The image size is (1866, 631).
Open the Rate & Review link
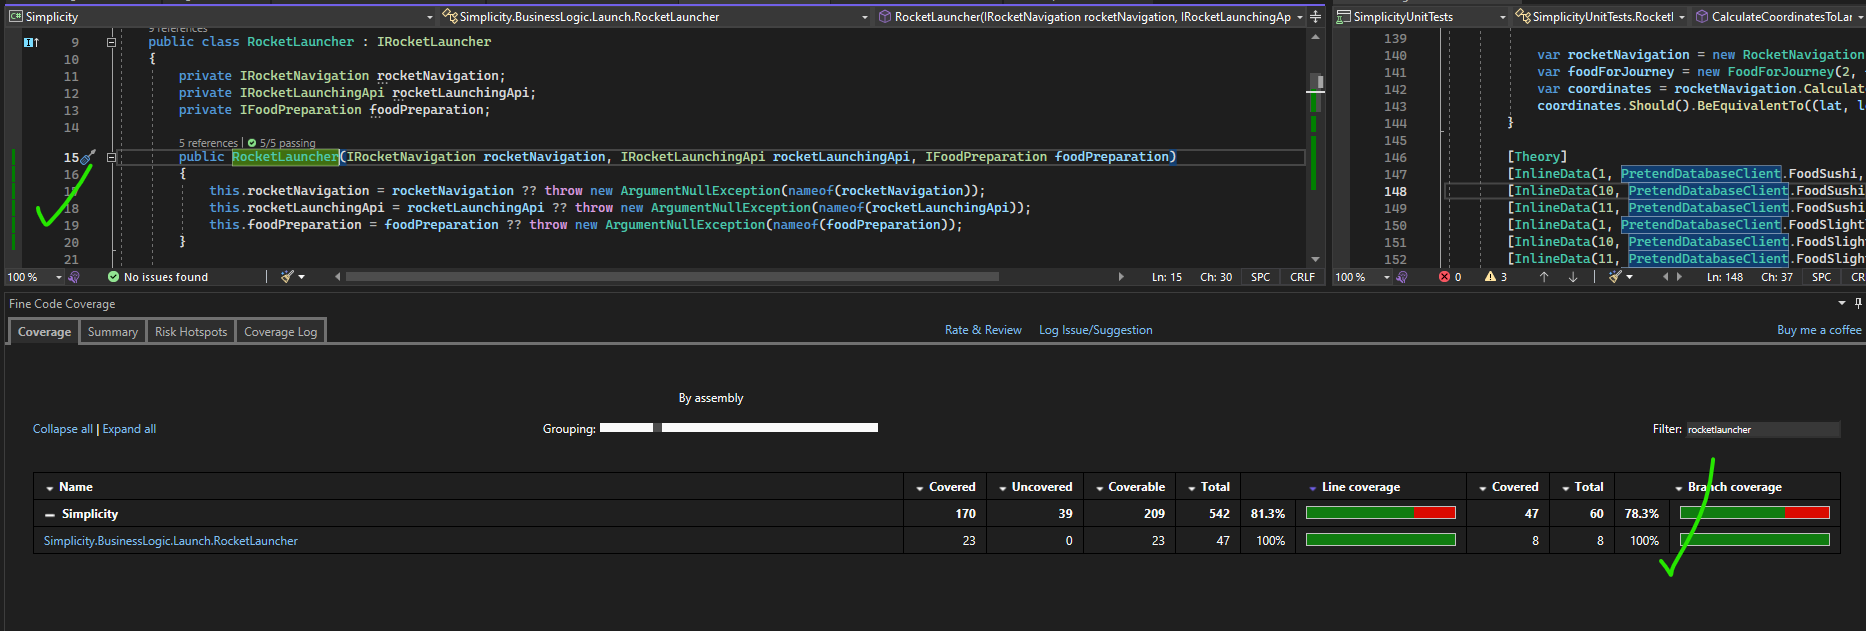point(983,330)
